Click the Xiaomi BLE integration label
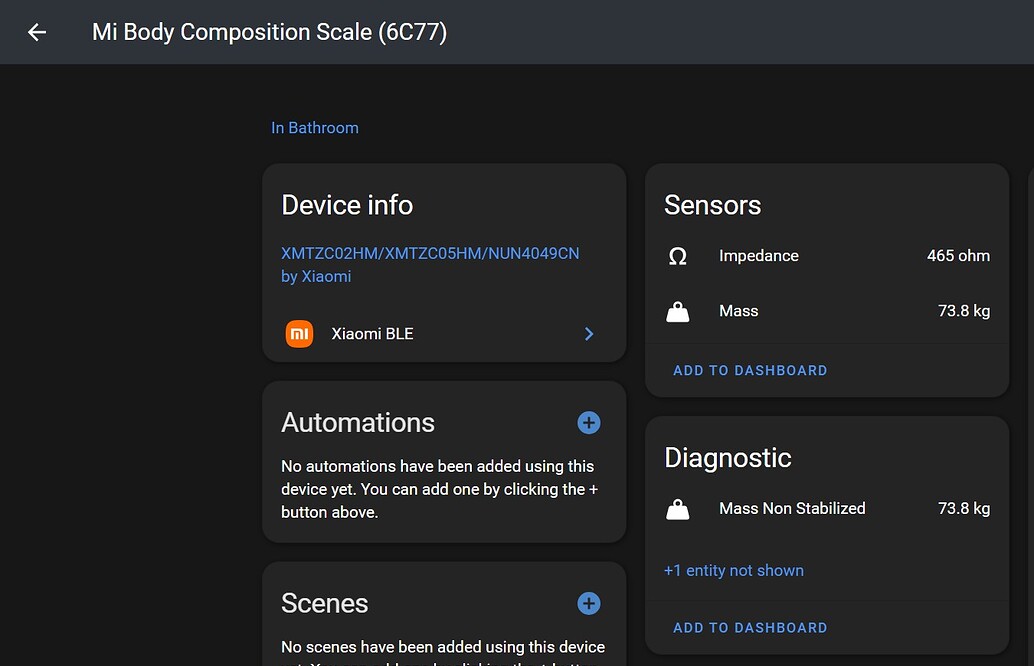Image resolution: width=1034 pixels, height=666 pixels. 372,333
